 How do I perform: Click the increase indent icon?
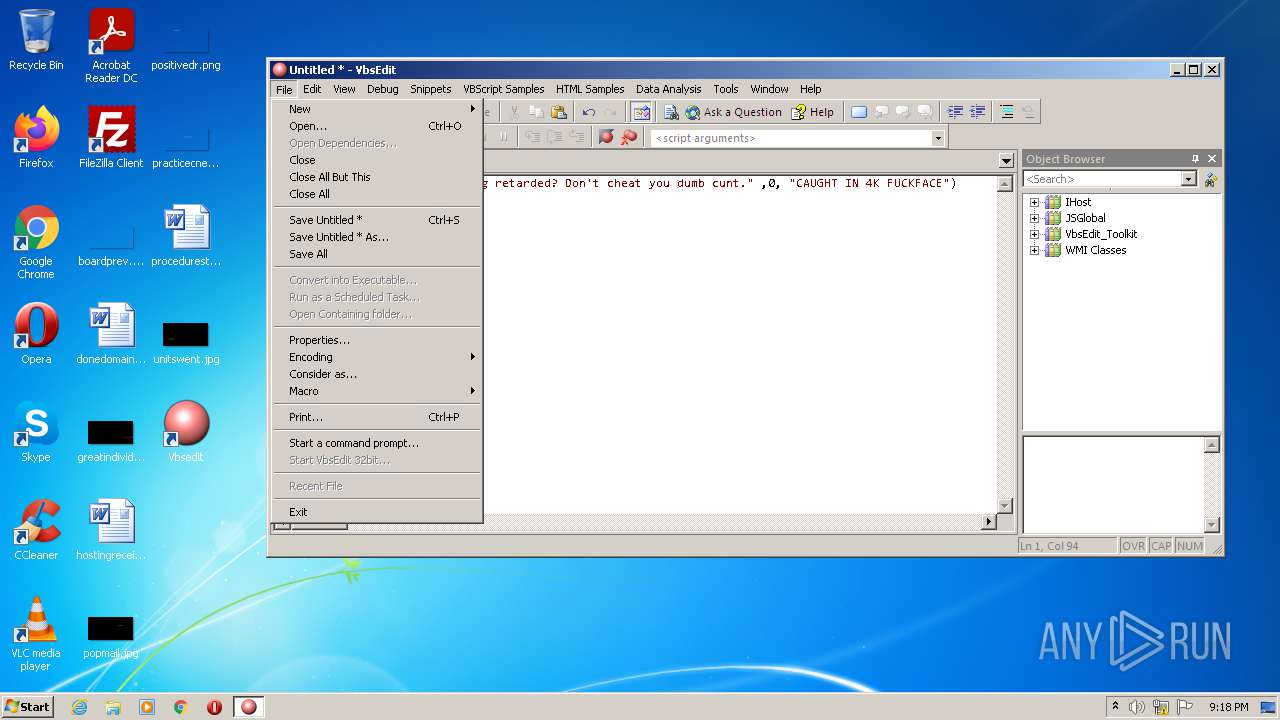(x=955, y=112)
